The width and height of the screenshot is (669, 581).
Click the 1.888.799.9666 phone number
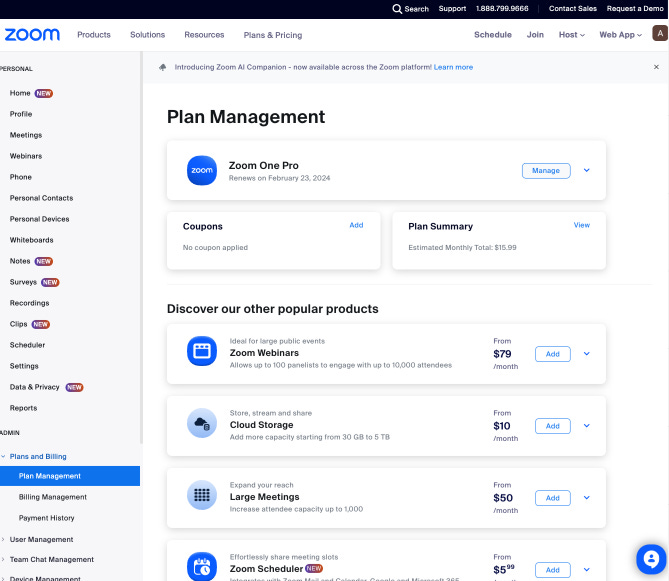point(502,9)
